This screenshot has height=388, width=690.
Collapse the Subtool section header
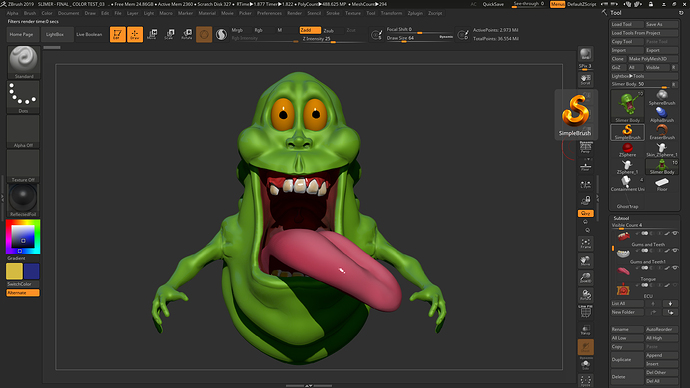621,218
